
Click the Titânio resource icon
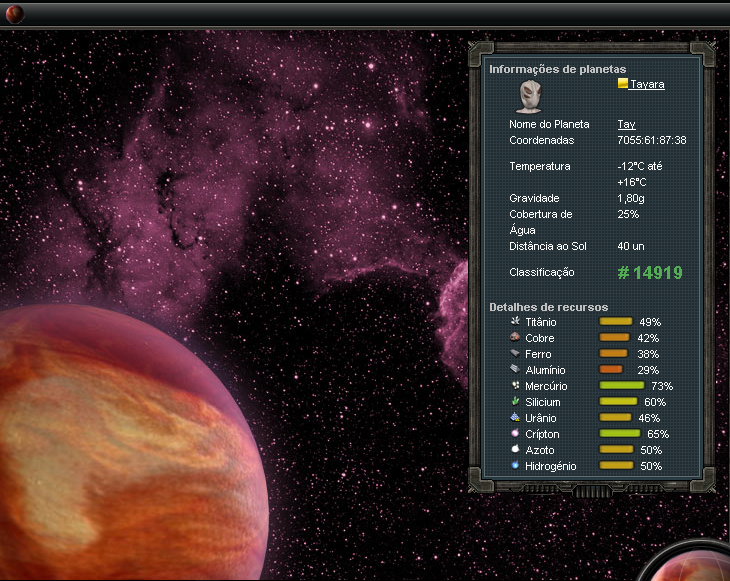[x=515, y=322]
